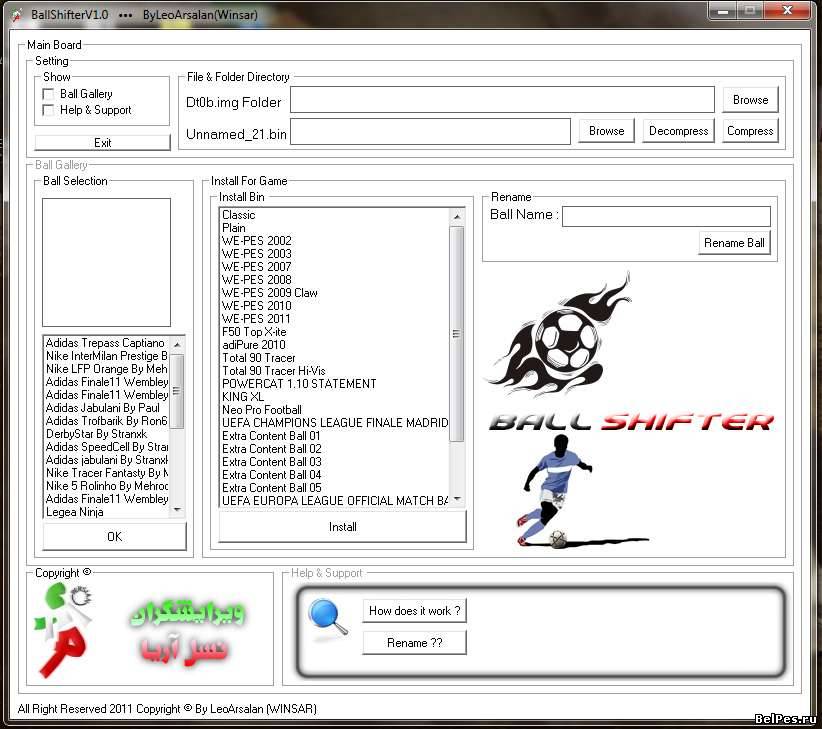Screen dimensions: 822x729
Task: Select DerbyStar By Stranxk ball
Action: point(106,434)
